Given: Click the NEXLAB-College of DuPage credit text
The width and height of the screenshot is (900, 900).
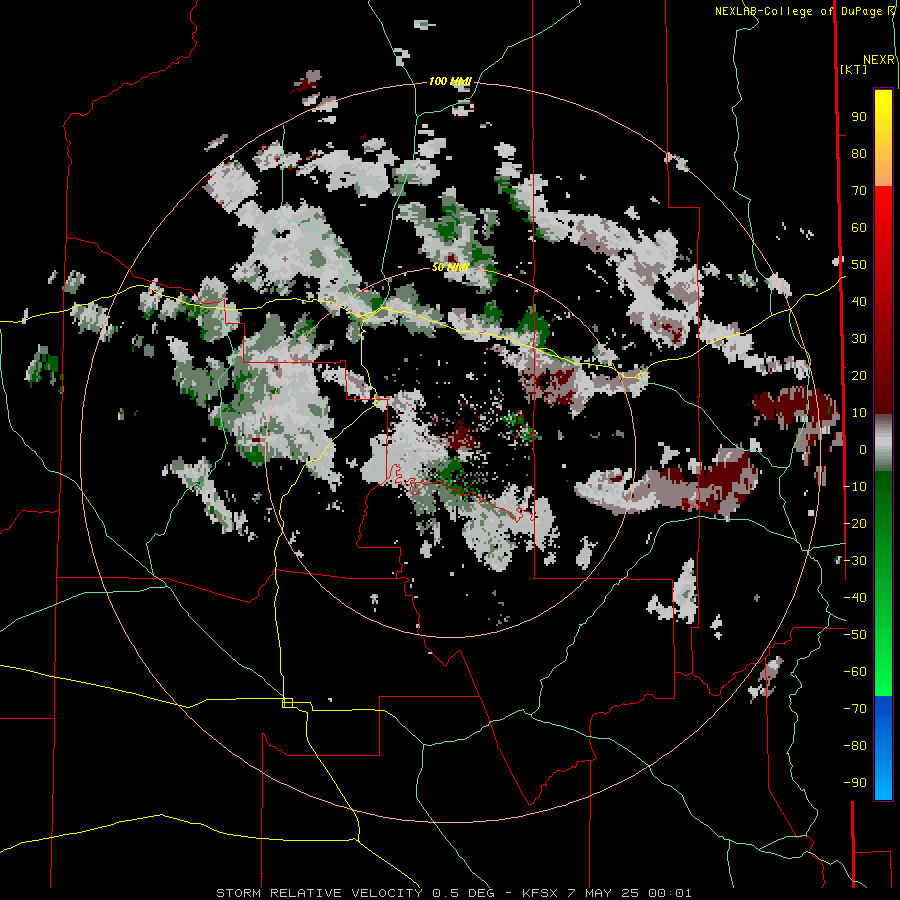Looking at the screenshot, I should point(800,11).
